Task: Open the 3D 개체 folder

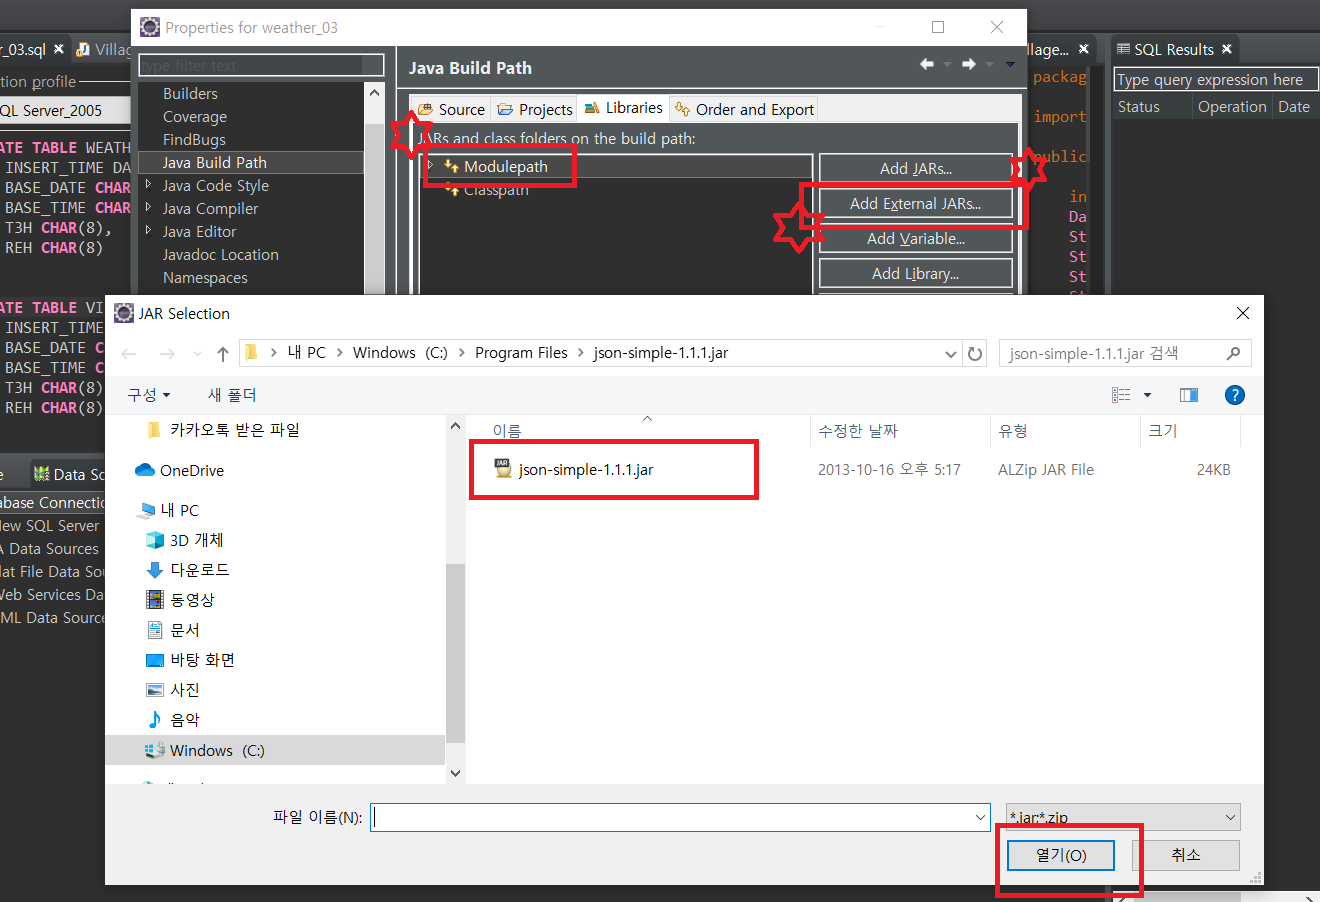Action: [186, 540]
